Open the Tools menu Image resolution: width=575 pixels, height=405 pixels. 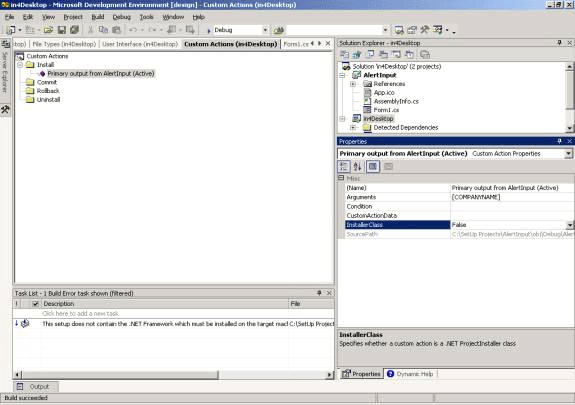point(146,17)
